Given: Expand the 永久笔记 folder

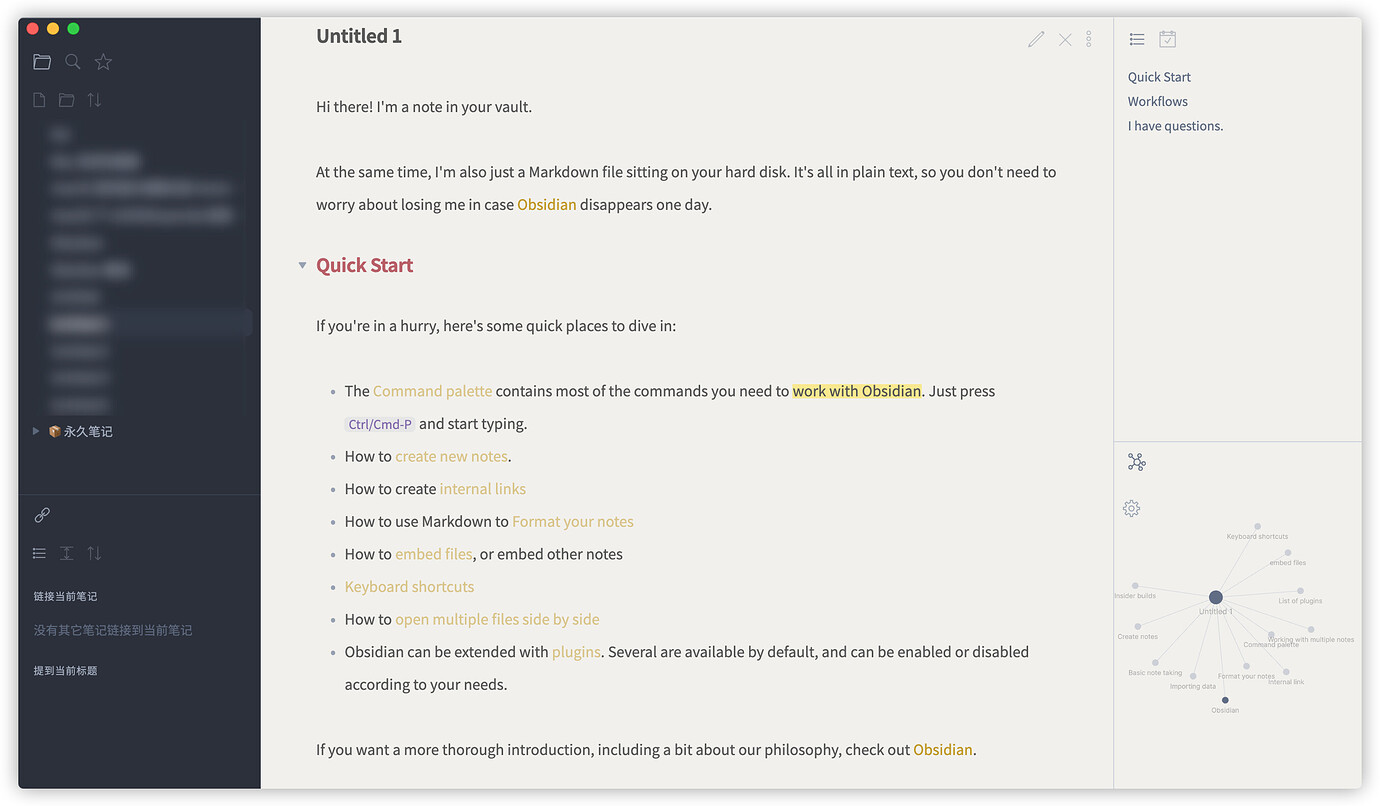Looking at the screenshot, I should [x=36, y=431].
